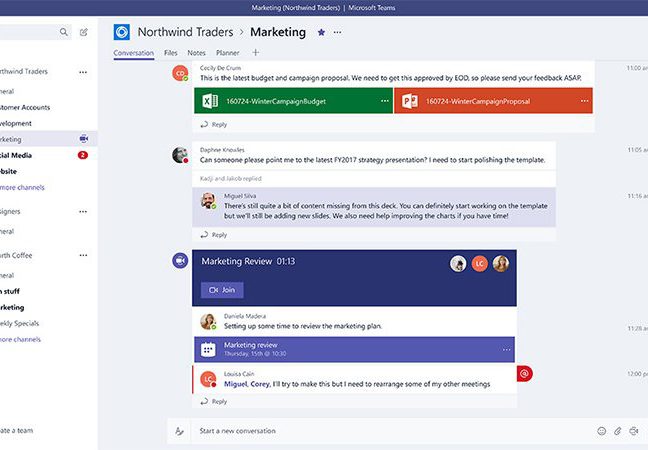Open the WinterCampaignBudget Excel file
The image size is (648, 450).
pyautogui.click(x=293, y=100)
